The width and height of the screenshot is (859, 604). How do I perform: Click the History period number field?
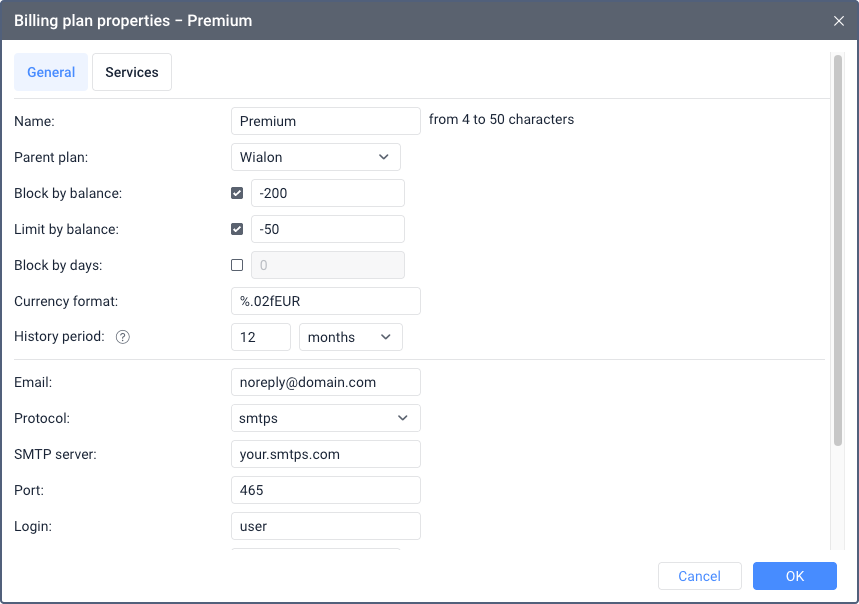(261, 337)
